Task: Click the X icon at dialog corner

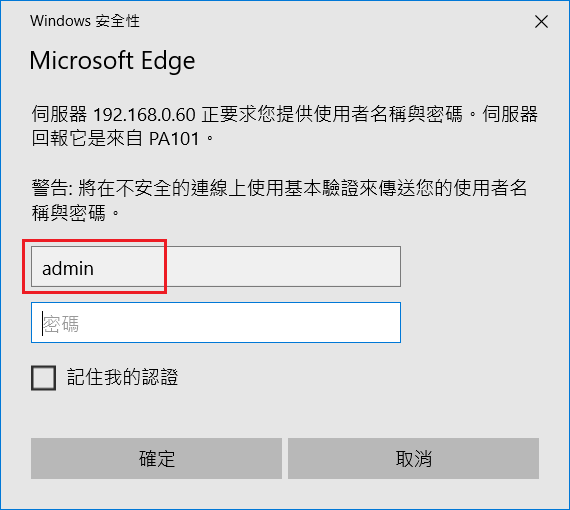Action: [x=541, y=22]
